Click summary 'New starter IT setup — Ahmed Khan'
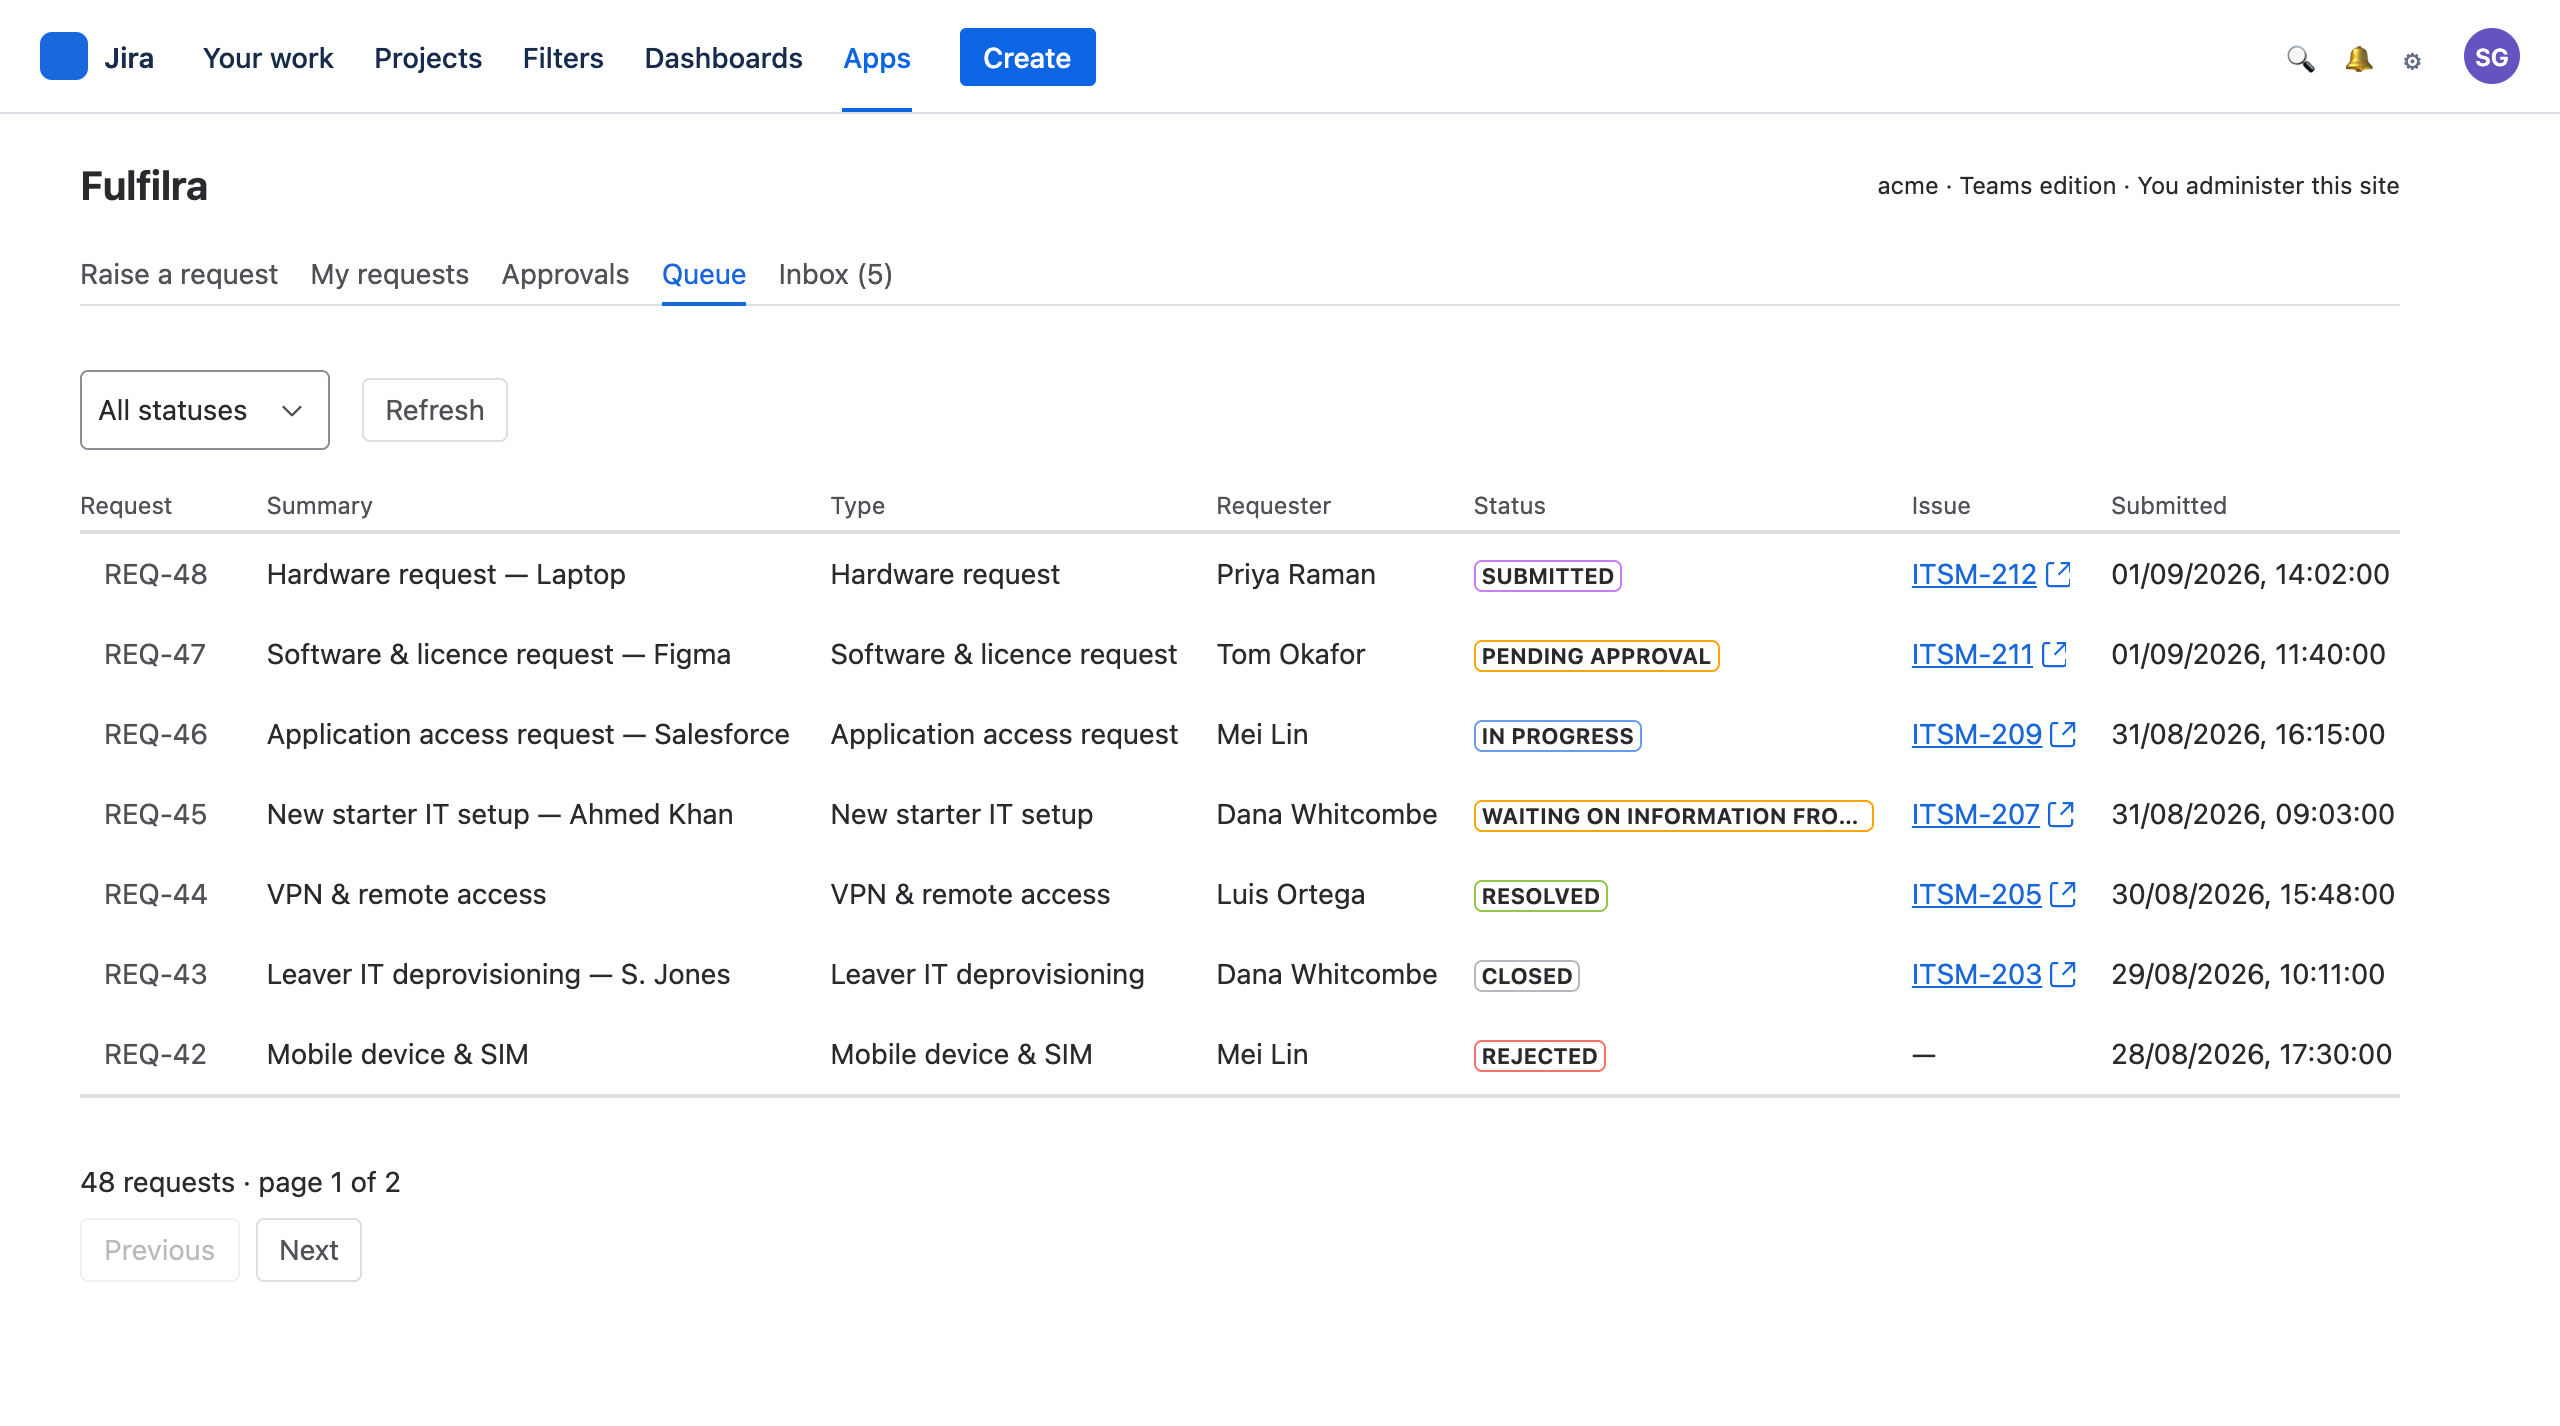Viewport: 2560px width, 1426px height. [500, 814]
